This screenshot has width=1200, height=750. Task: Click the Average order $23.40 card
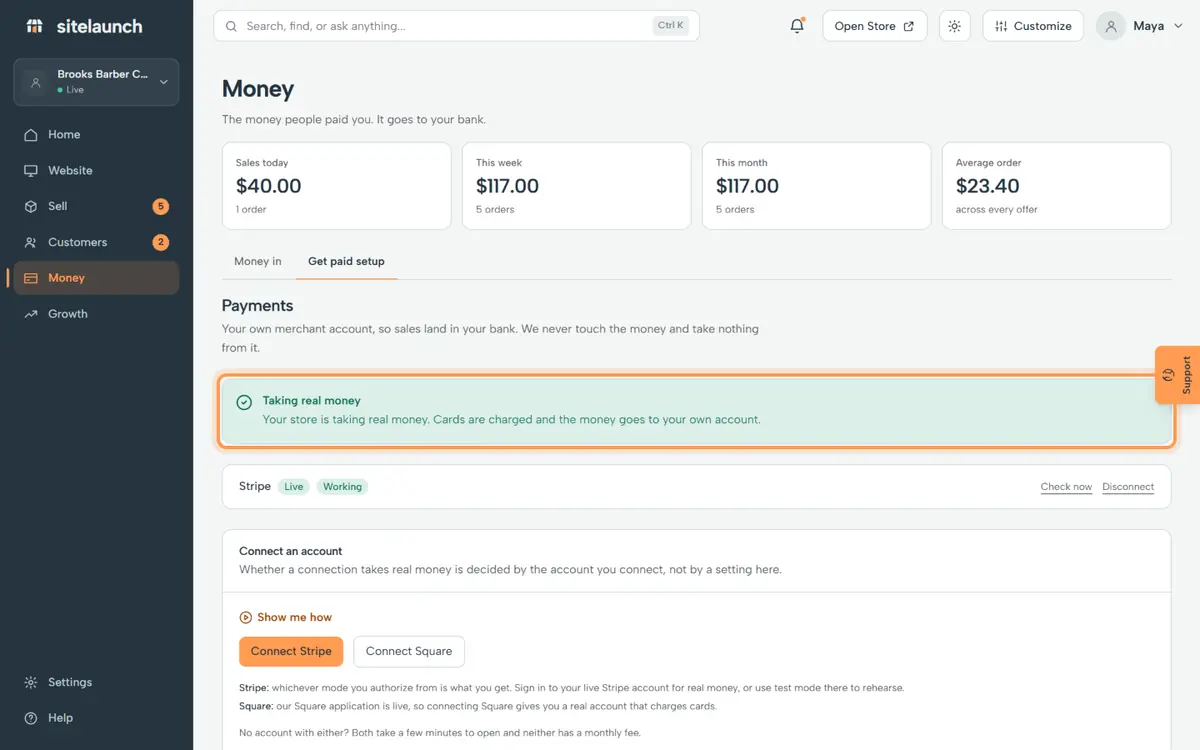pyautogui.click(x=1056, y=186)
